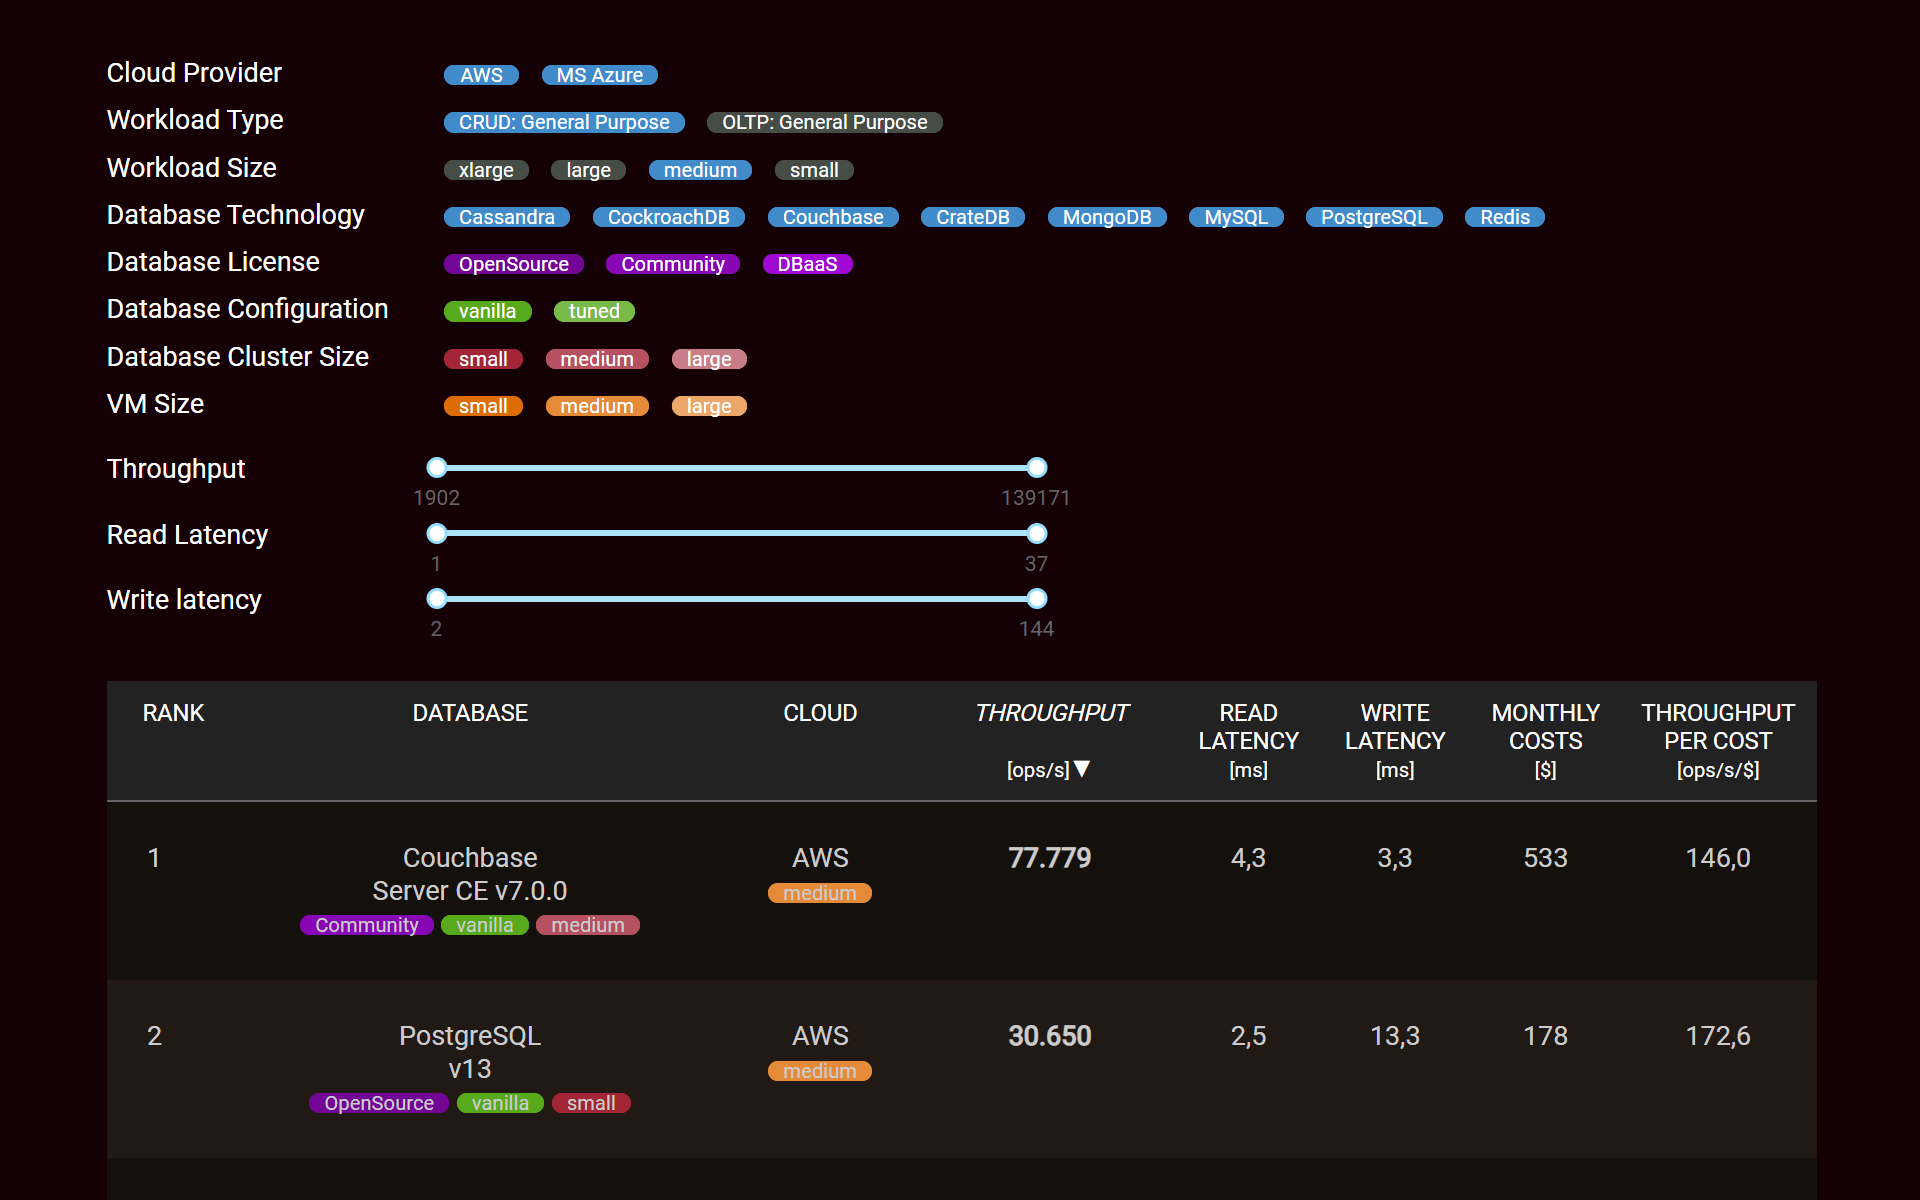
Task: Enable OLTP: General Purpose workload filter
Action: (x=824, y=122)
